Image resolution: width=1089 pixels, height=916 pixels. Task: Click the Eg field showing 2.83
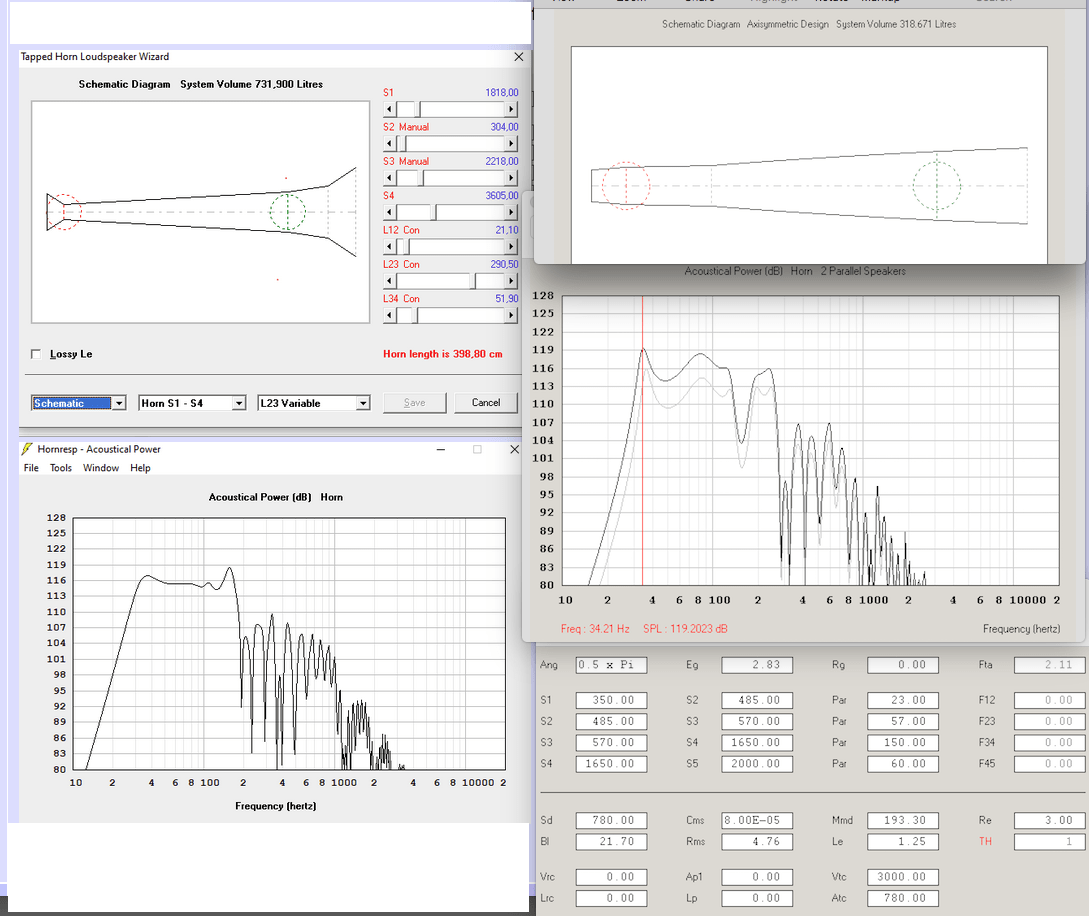click(757, 665)
